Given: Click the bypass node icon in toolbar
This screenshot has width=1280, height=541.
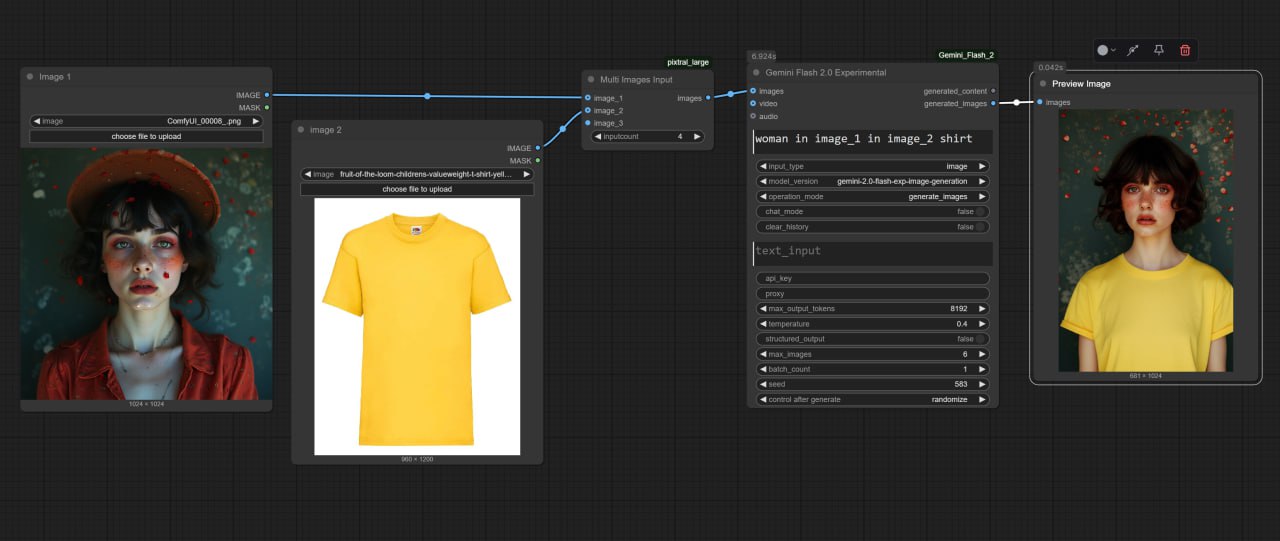Looking at the screenshot, I should [1133, 50].
